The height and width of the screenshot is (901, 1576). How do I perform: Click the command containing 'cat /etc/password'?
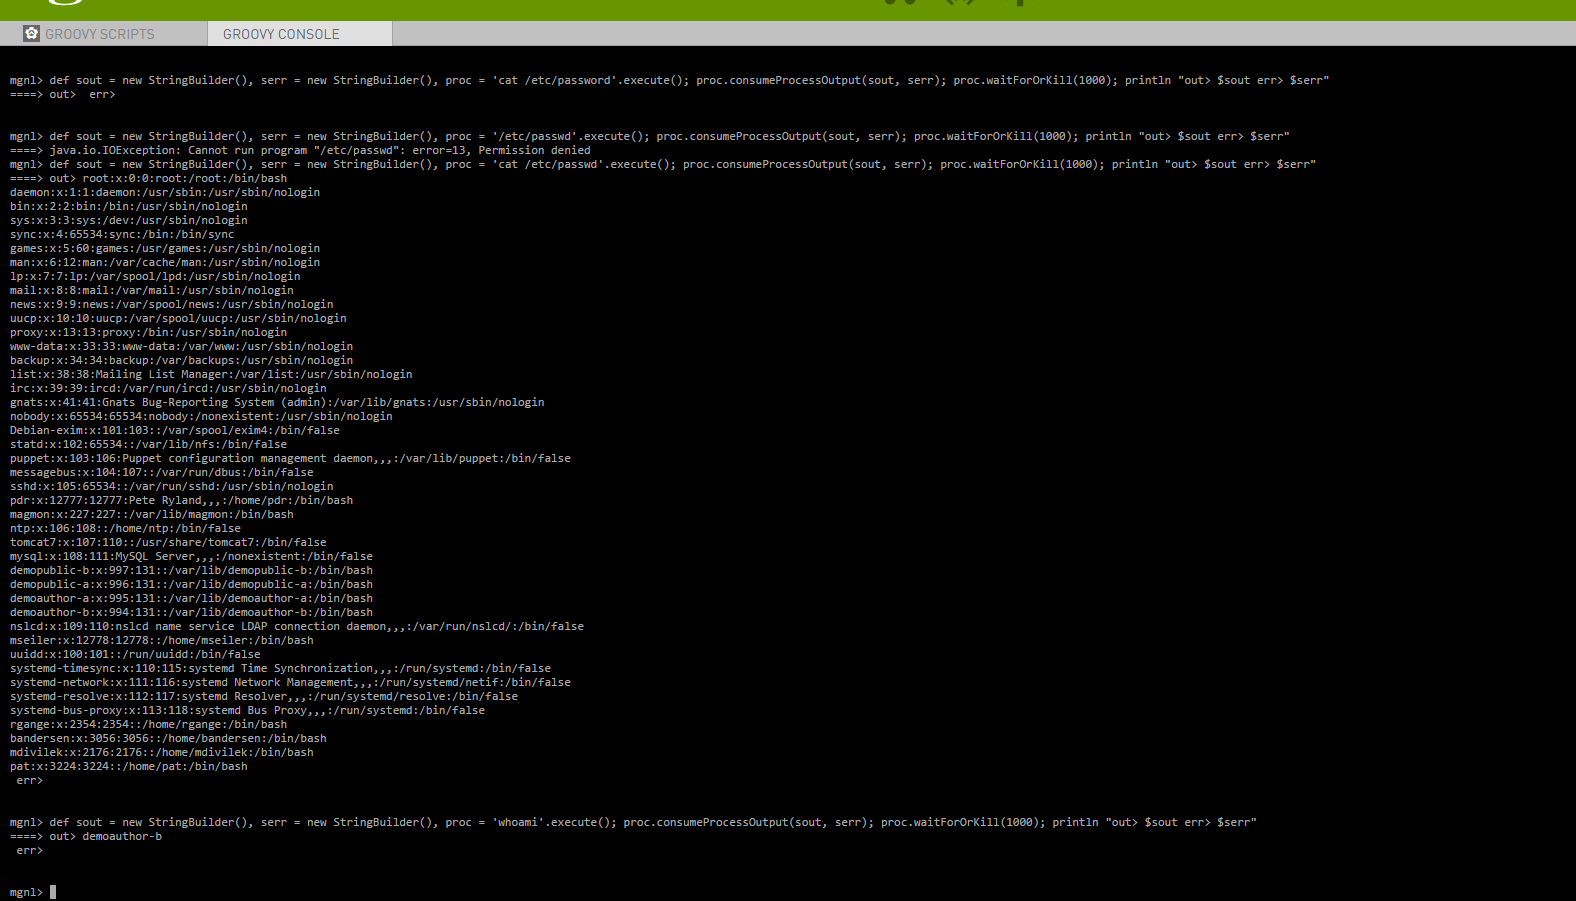pos(669,80)
